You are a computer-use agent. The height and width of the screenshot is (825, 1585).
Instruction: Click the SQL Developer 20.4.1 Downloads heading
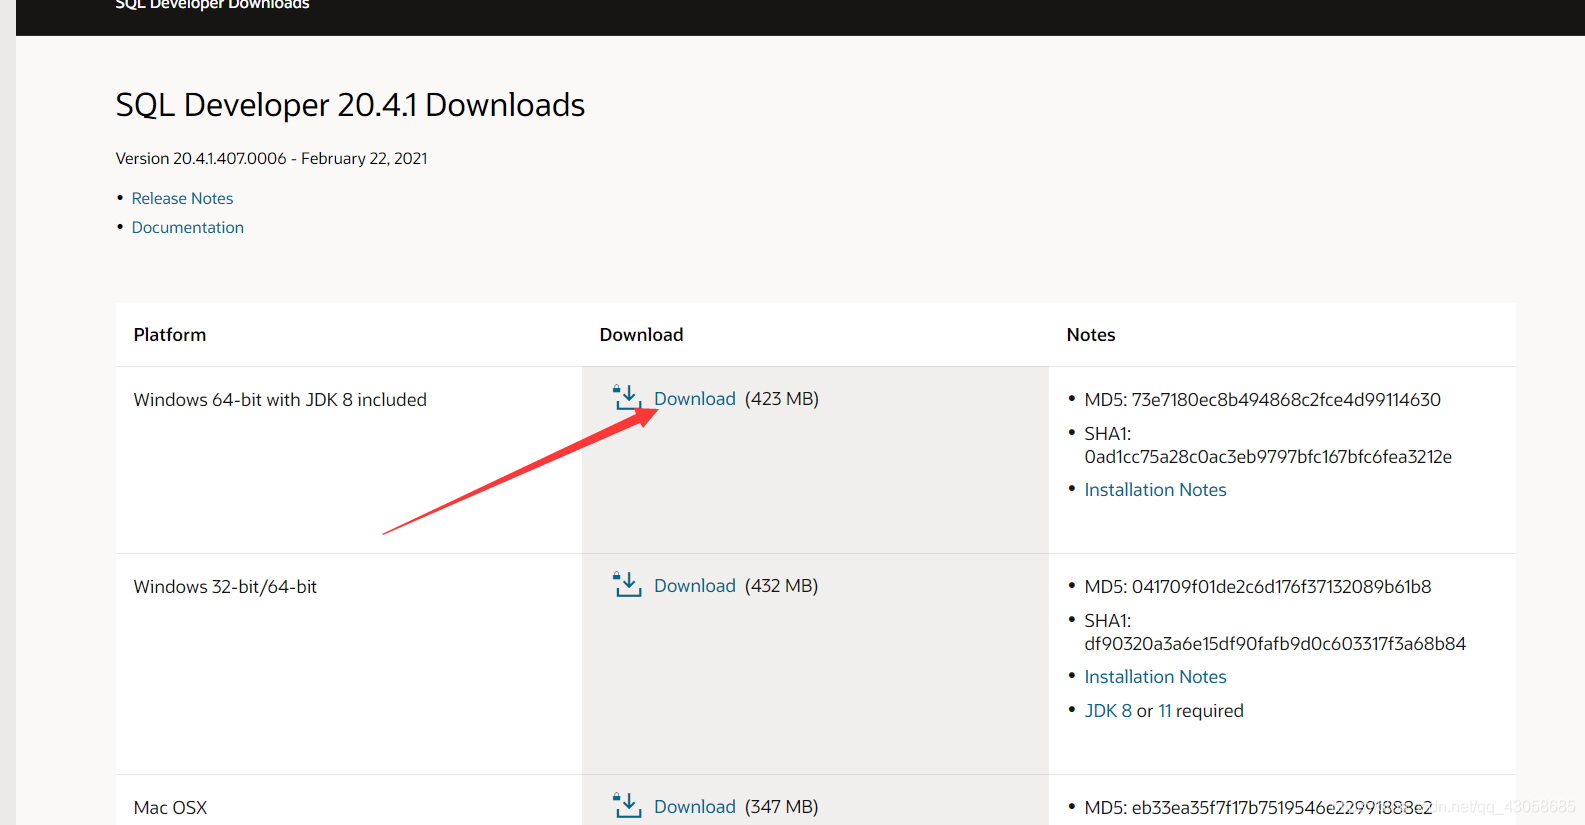pos(350,105)
